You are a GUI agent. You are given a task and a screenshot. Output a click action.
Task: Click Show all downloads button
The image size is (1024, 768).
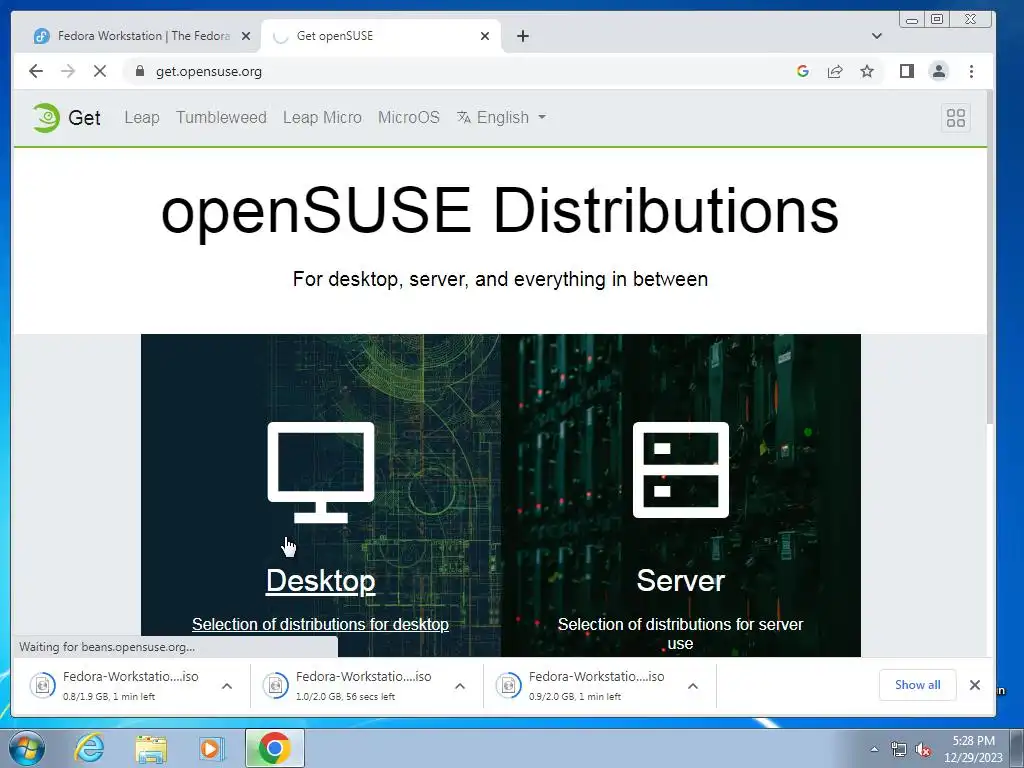[918, 684]
